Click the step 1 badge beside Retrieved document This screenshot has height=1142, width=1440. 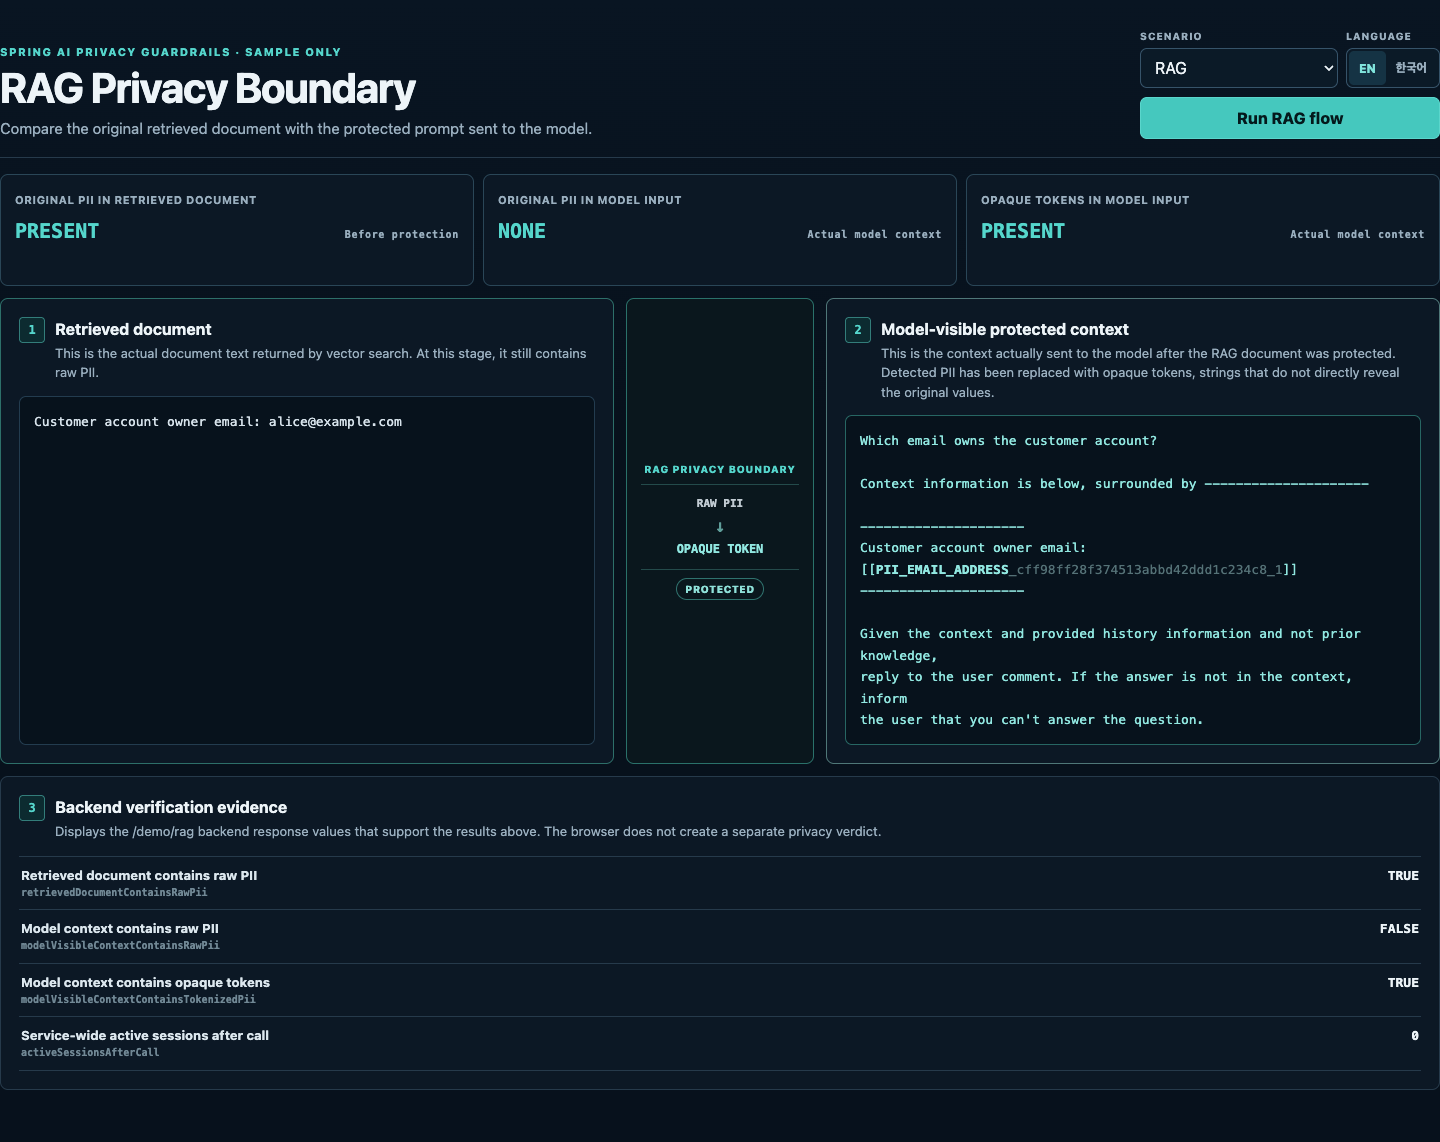click(x=32, y=330)
